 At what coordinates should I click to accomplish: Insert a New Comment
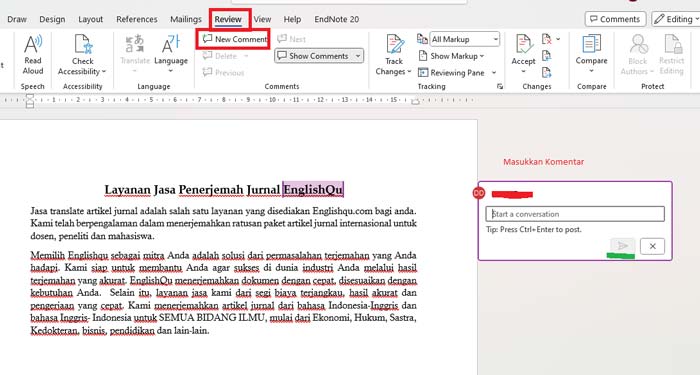(234, 39)
